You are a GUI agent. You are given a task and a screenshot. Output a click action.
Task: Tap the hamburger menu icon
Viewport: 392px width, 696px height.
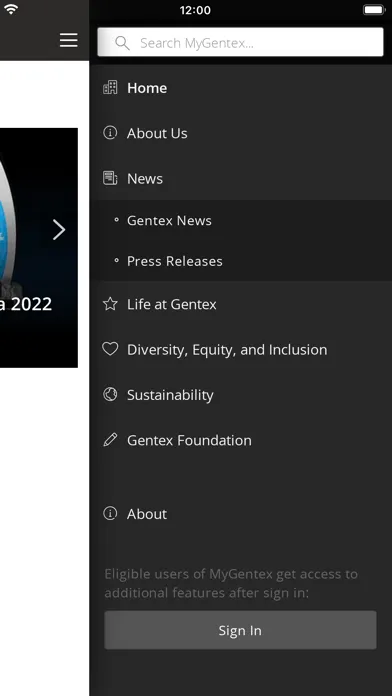tap(69, 40)
